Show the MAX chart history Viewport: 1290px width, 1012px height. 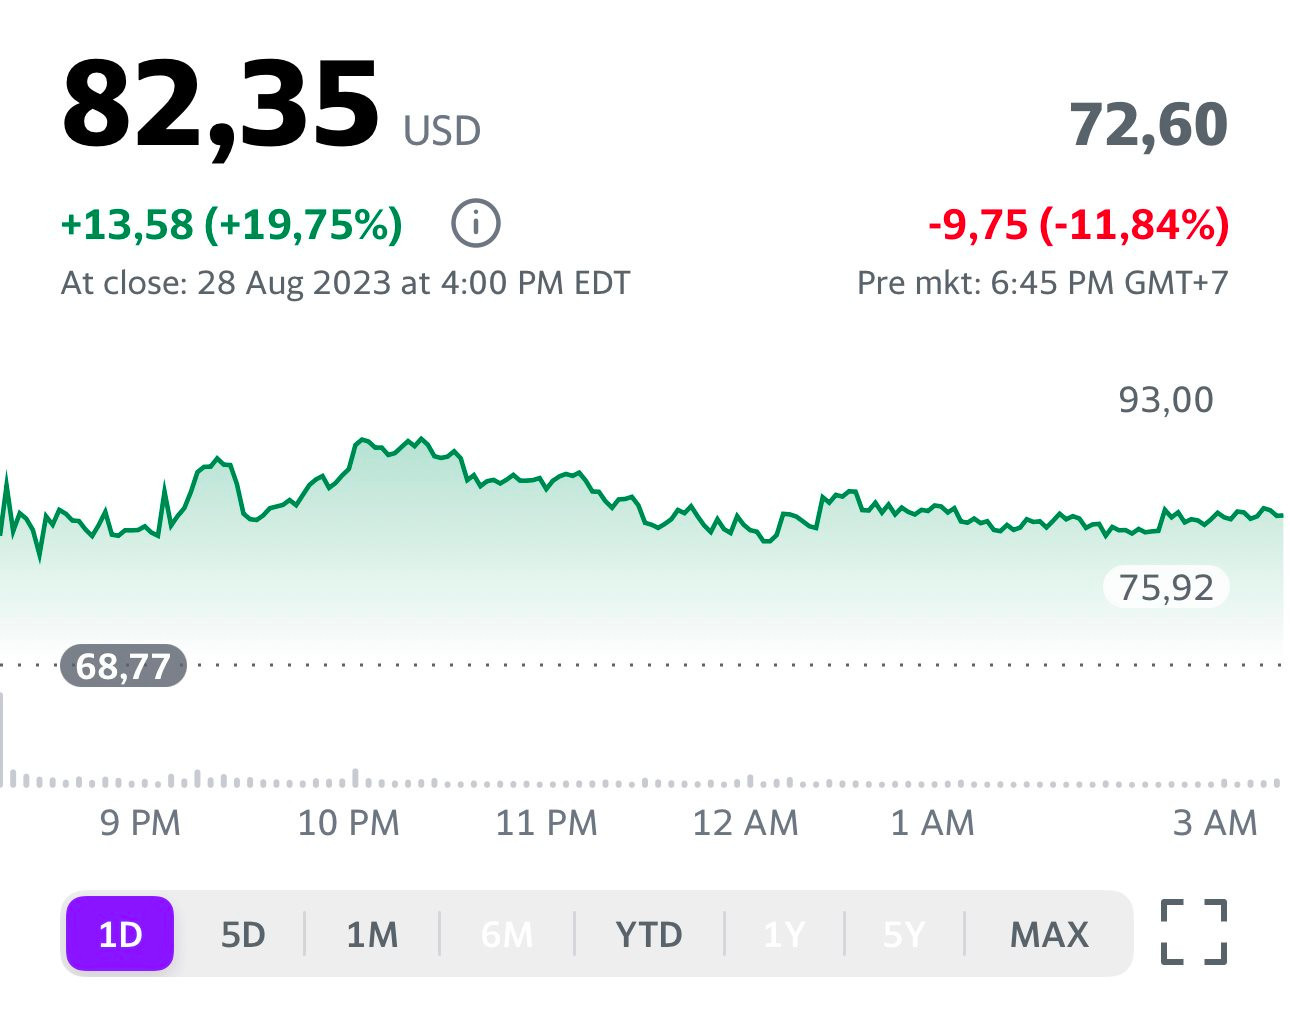pyautogui.click(x=1049, y=935)
